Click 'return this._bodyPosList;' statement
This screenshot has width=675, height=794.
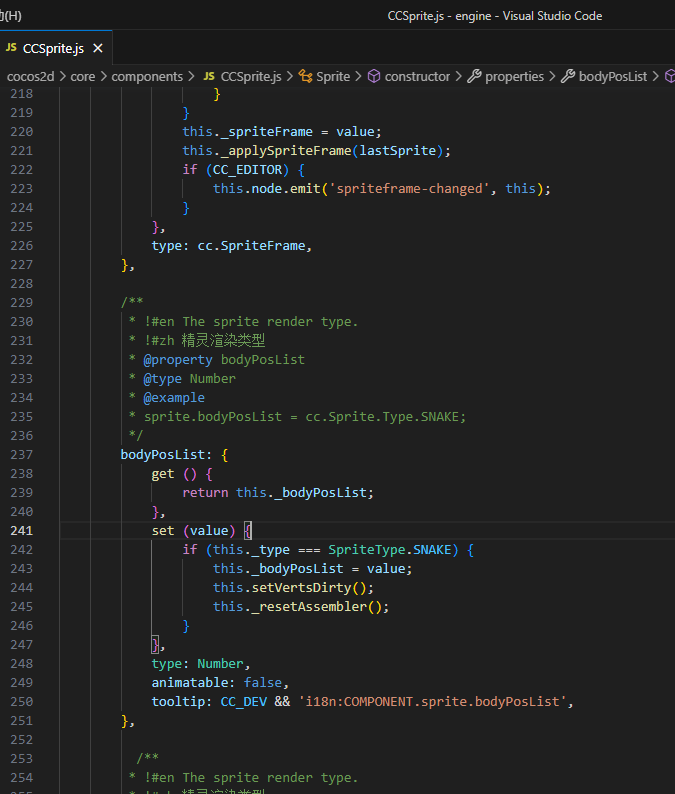[x=278, y=493]
